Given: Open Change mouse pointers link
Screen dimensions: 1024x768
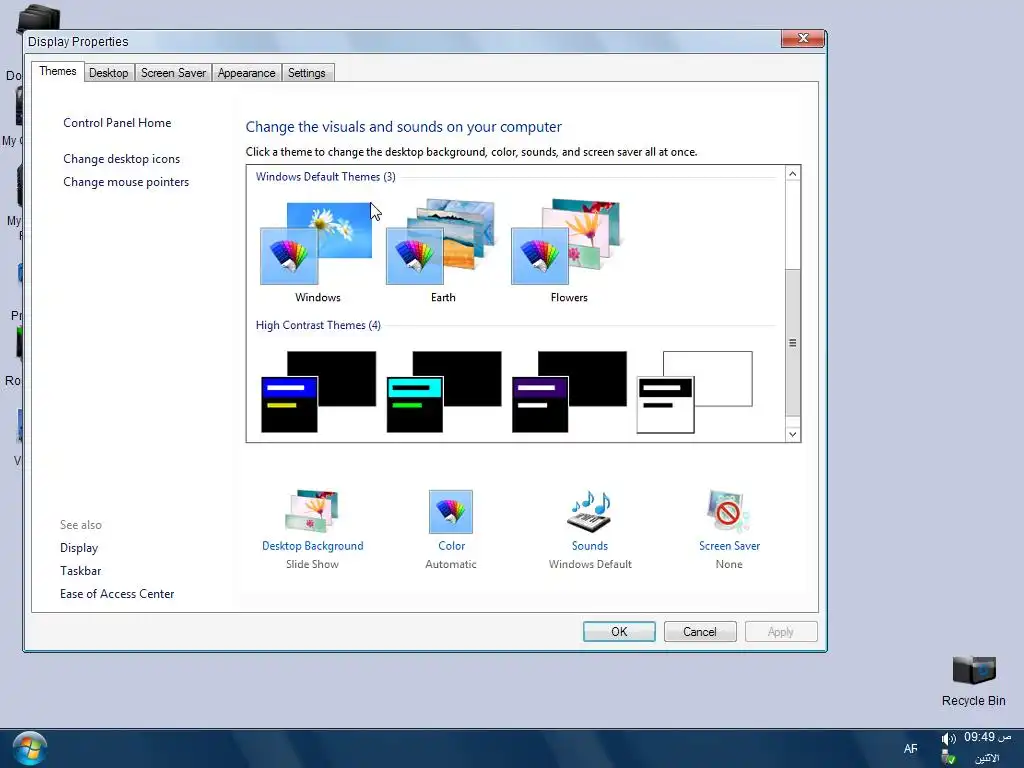Looking at the screenshot, I should pos(126,182).
